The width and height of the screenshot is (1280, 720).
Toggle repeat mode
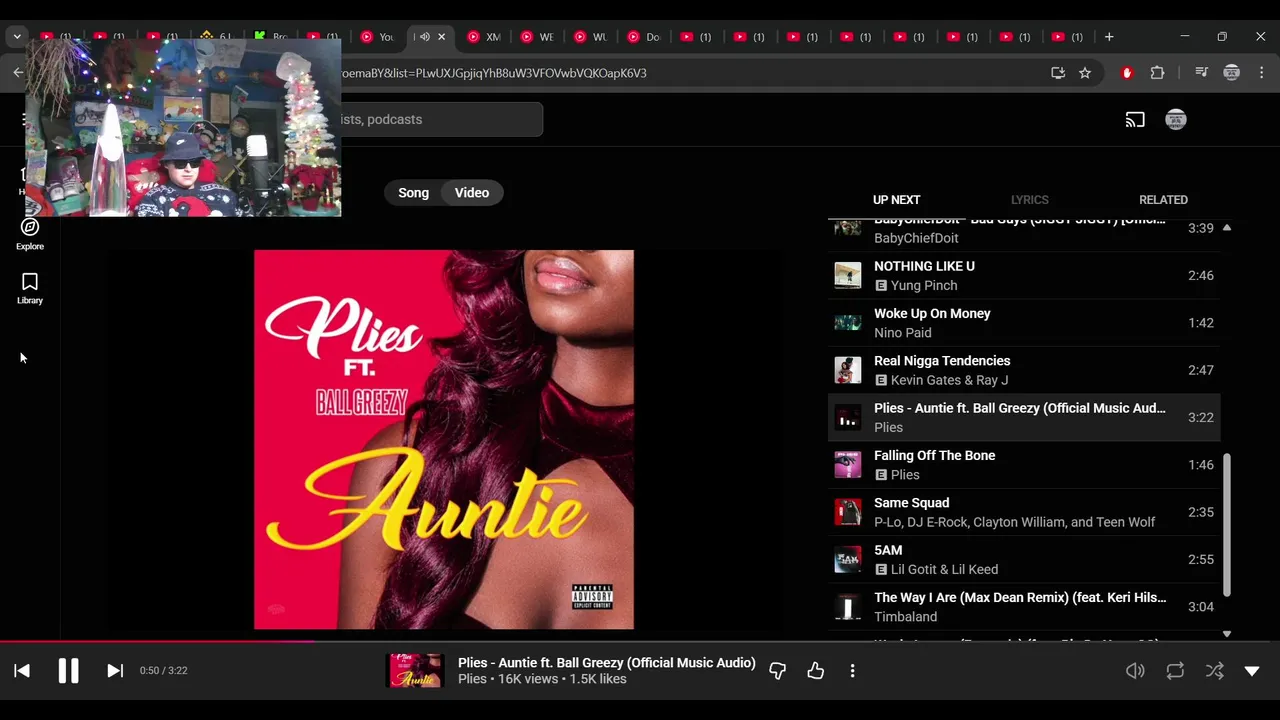(x=1175, y=671)
